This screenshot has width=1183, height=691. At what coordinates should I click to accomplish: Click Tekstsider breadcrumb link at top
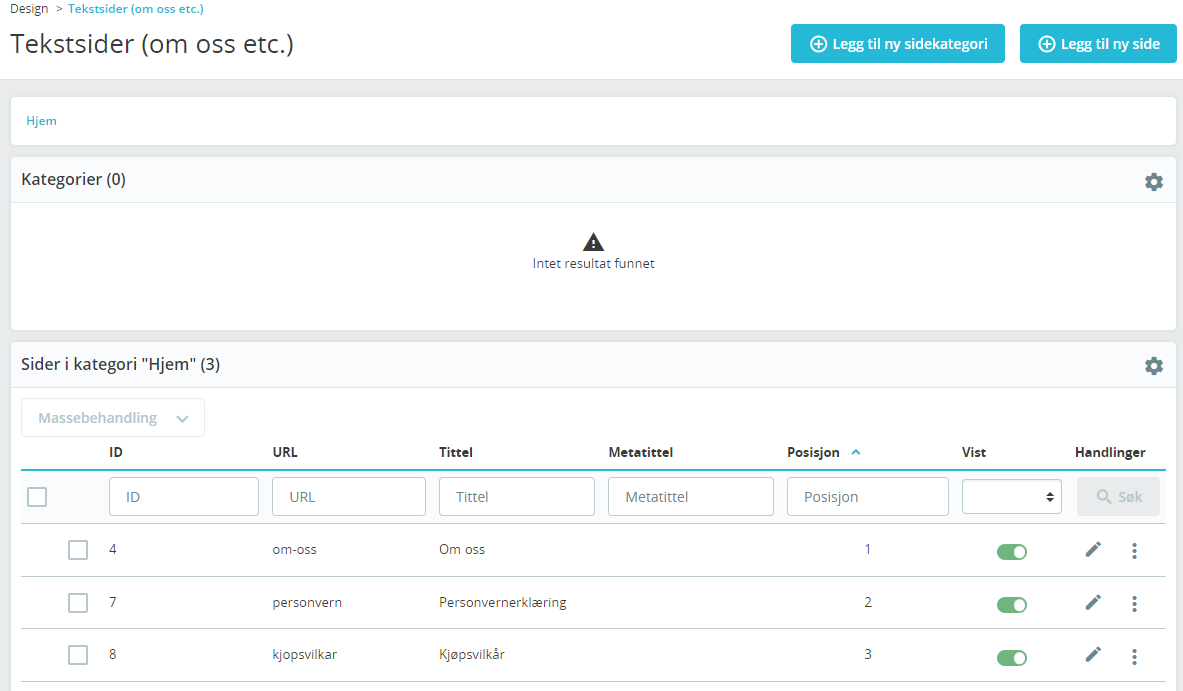136,9
